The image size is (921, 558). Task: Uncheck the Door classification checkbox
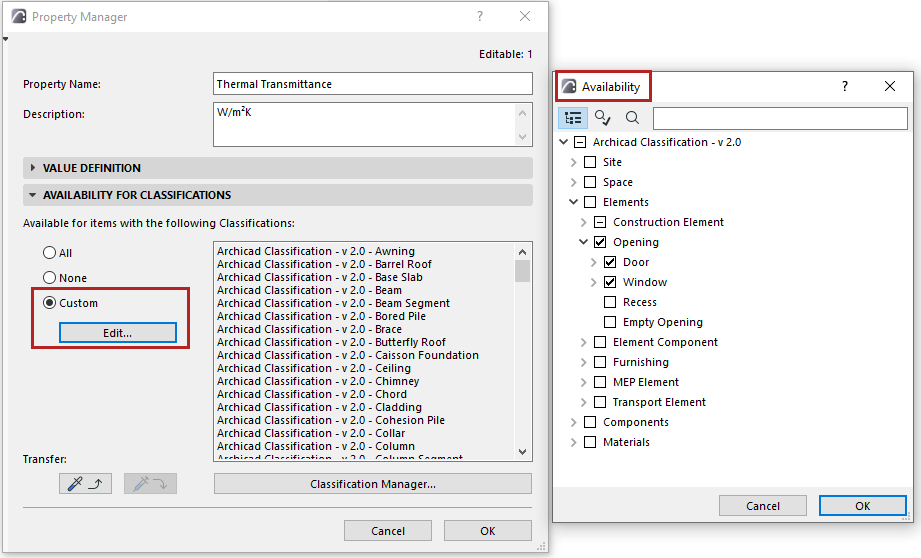click(610, 262)
